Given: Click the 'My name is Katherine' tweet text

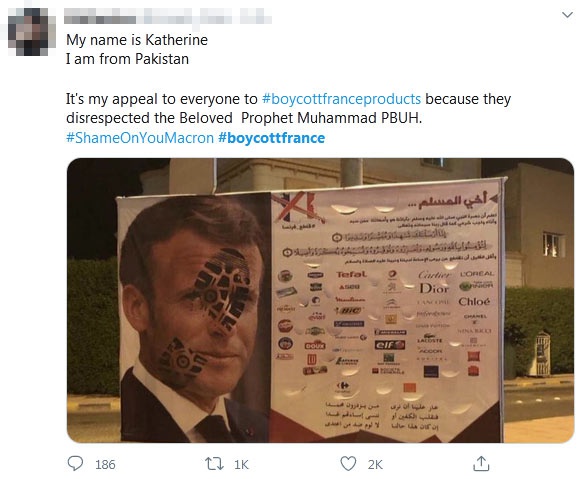Looking at the screenshot, I should tap(137, 40).
